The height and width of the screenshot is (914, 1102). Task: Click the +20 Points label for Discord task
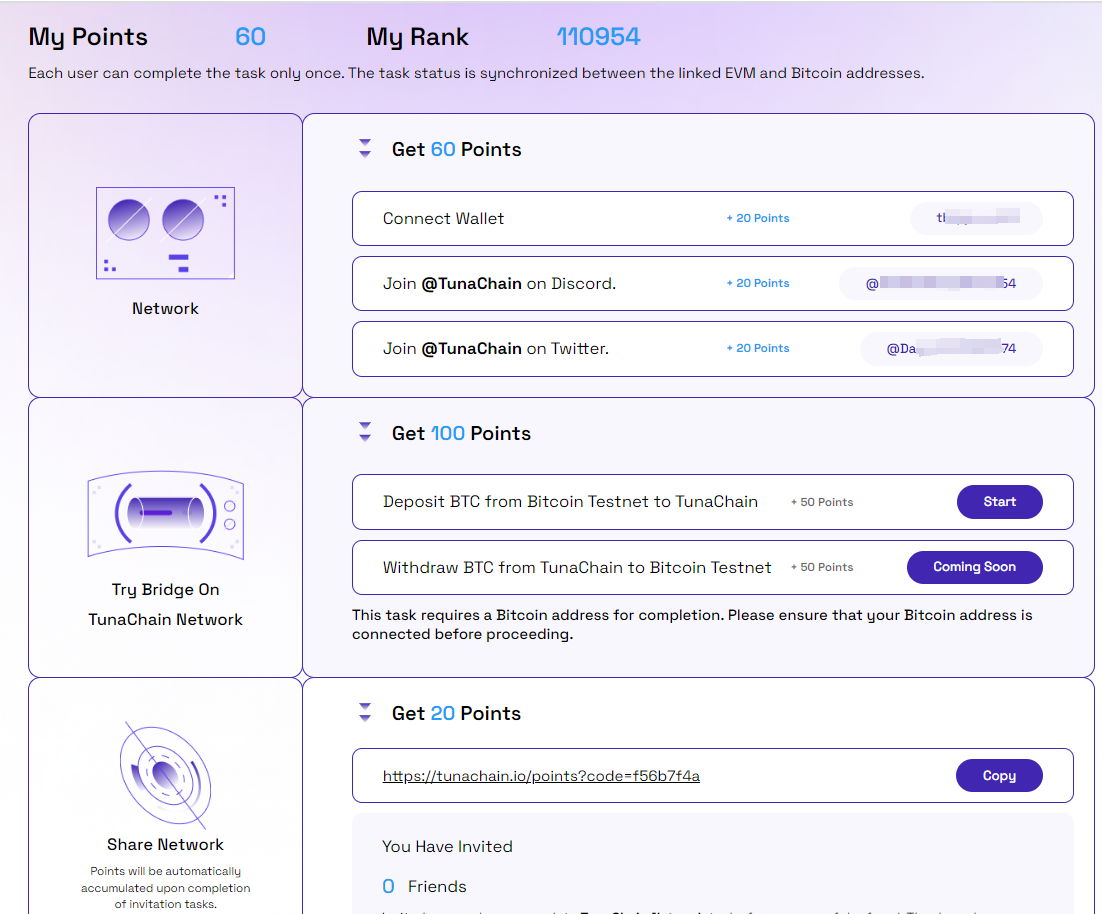coord(758,283)
